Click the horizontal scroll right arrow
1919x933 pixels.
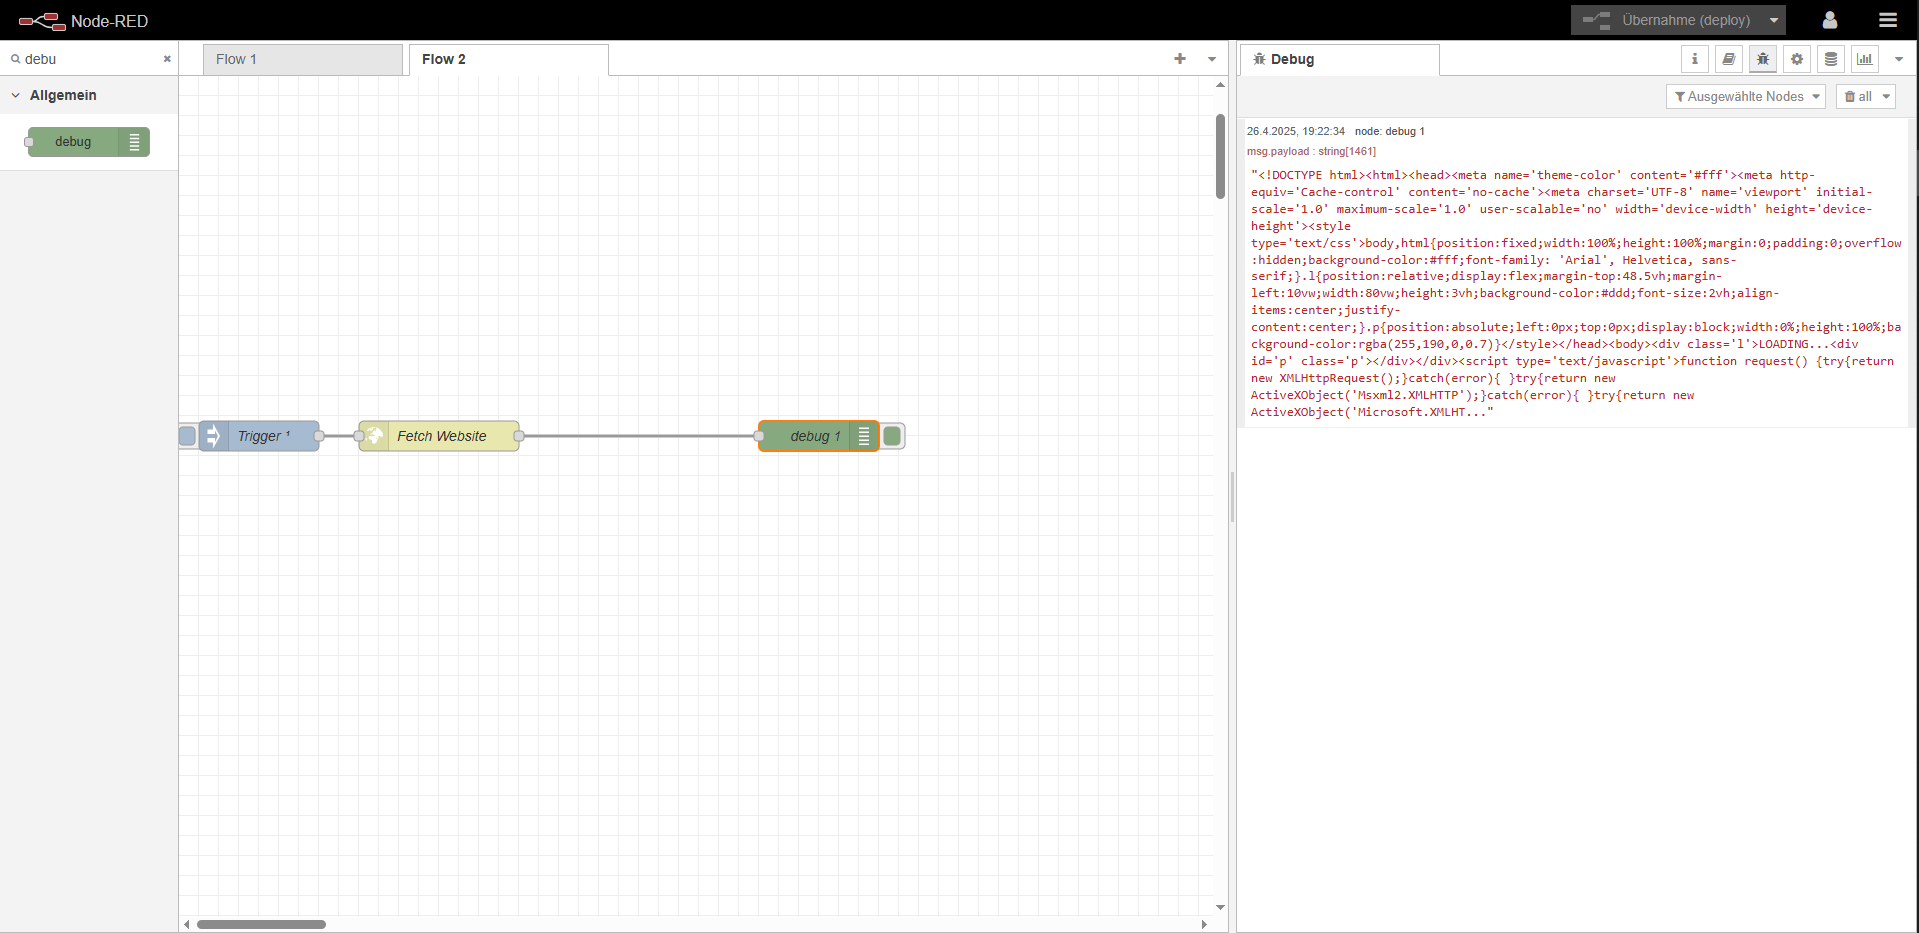coord(1204,924)
